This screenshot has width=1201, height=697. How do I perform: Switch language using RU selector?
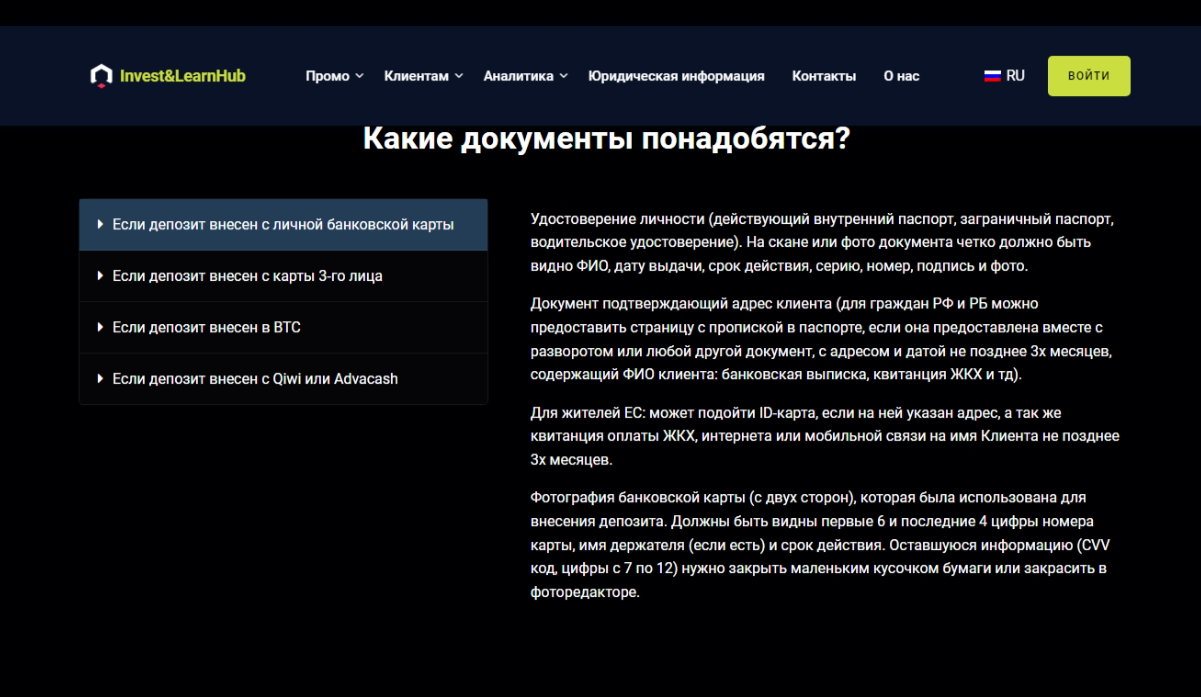pos(1004,76)
